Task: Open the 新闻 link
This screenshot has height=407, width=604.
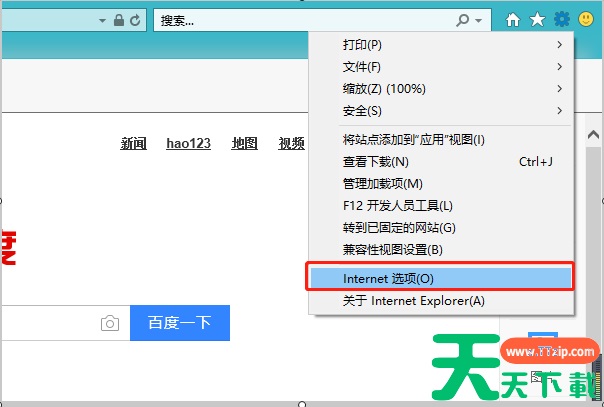Action: click(x=133, y=143)
